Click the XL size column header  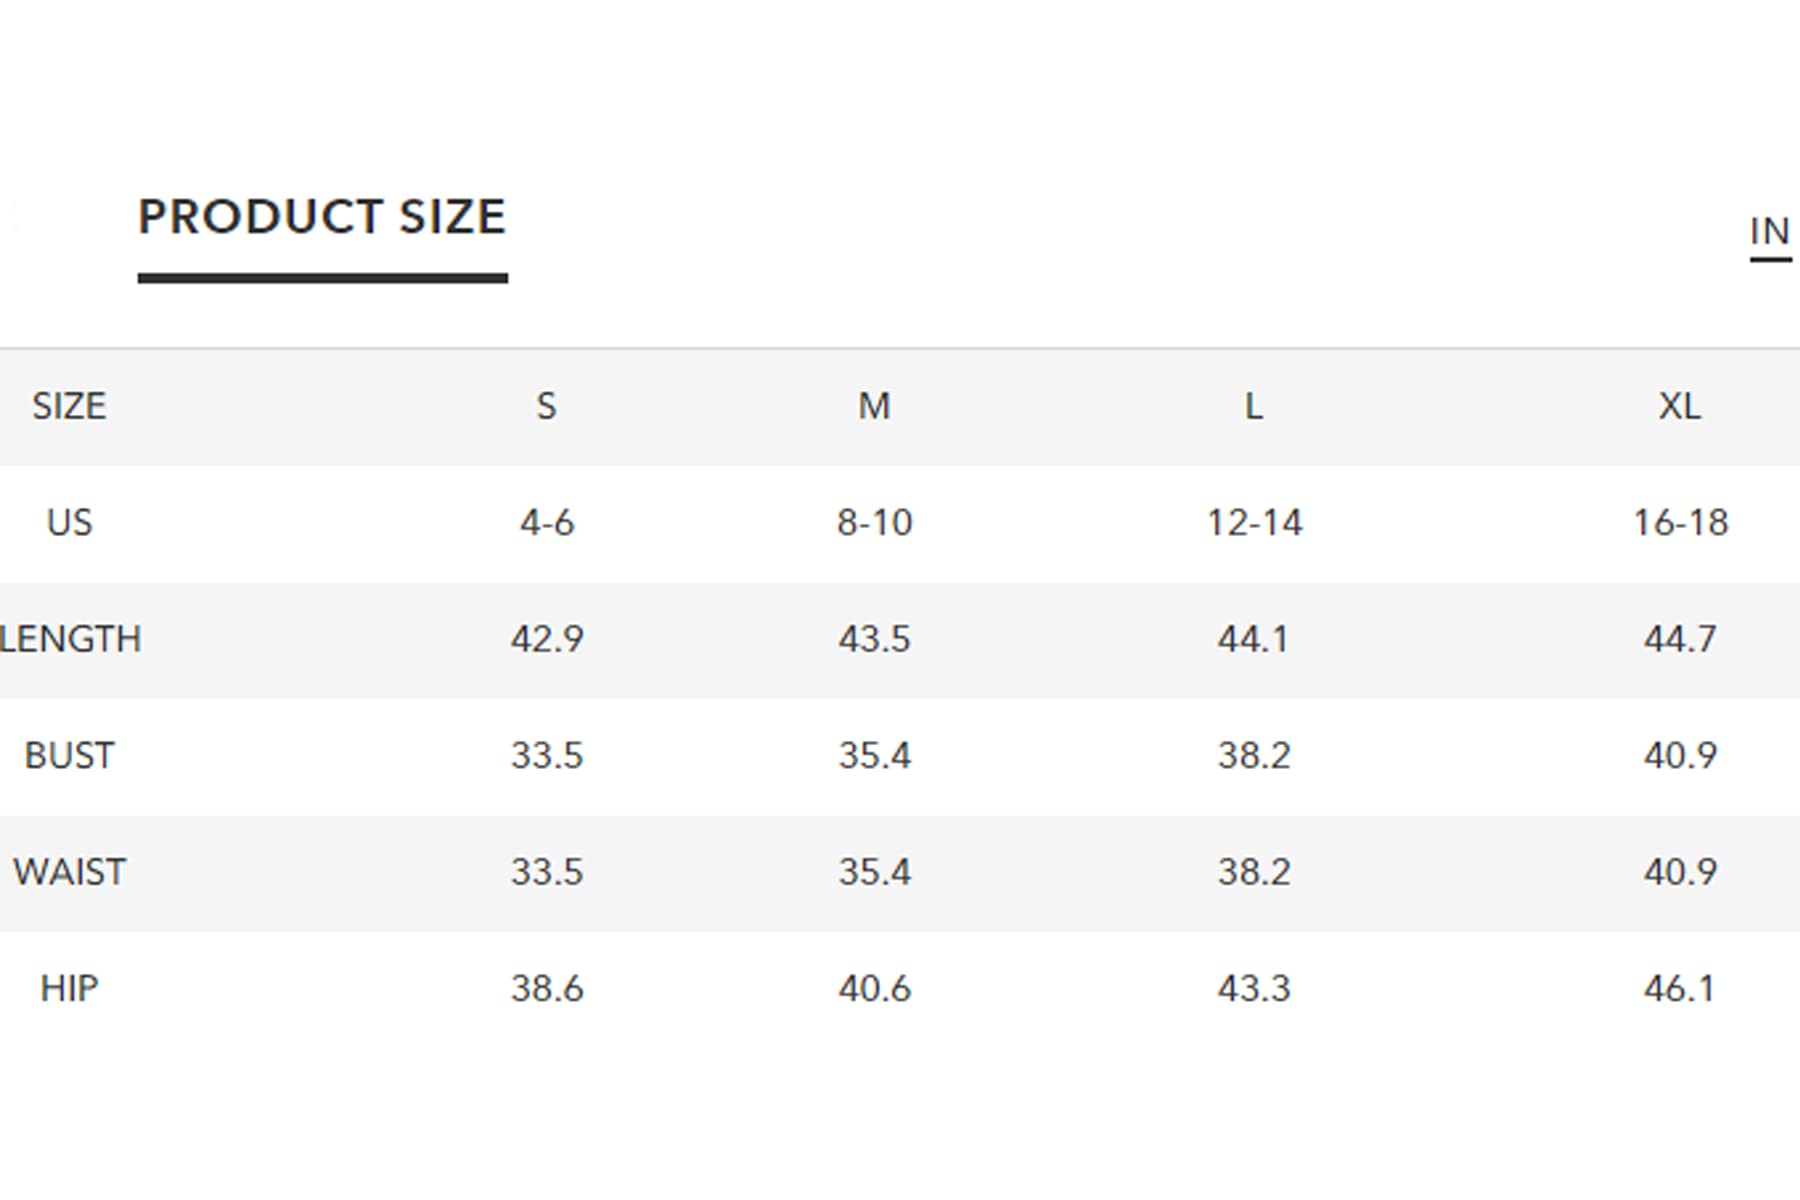tap(1680, 406)
